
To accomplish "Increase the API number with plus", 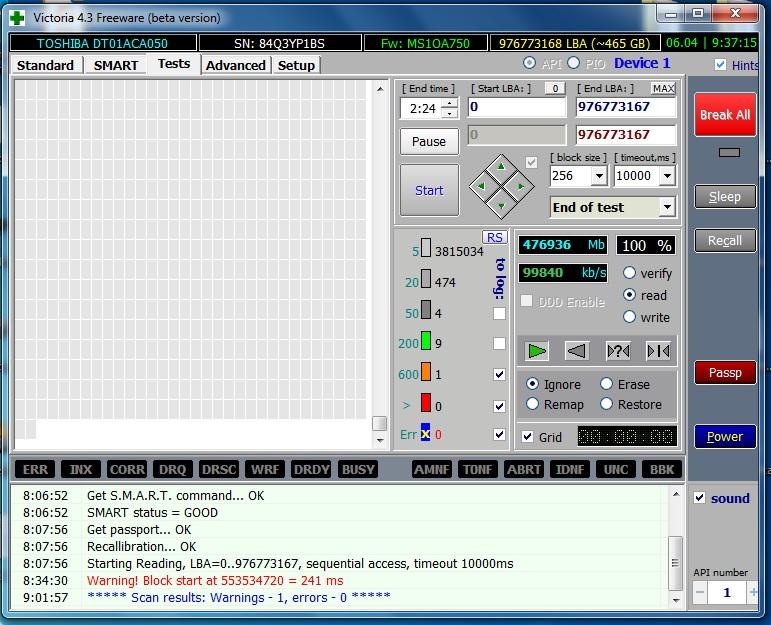I will tap(753, 592).
